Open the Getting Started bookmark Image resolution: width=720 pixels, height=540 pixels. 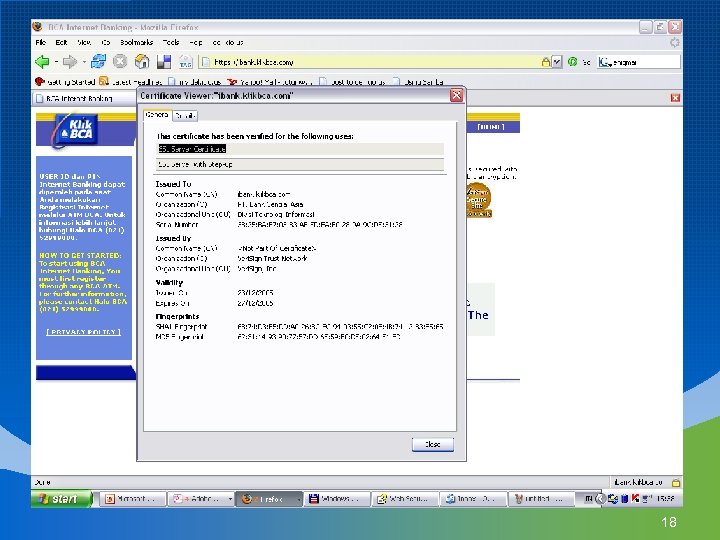[x=65, y=82]
